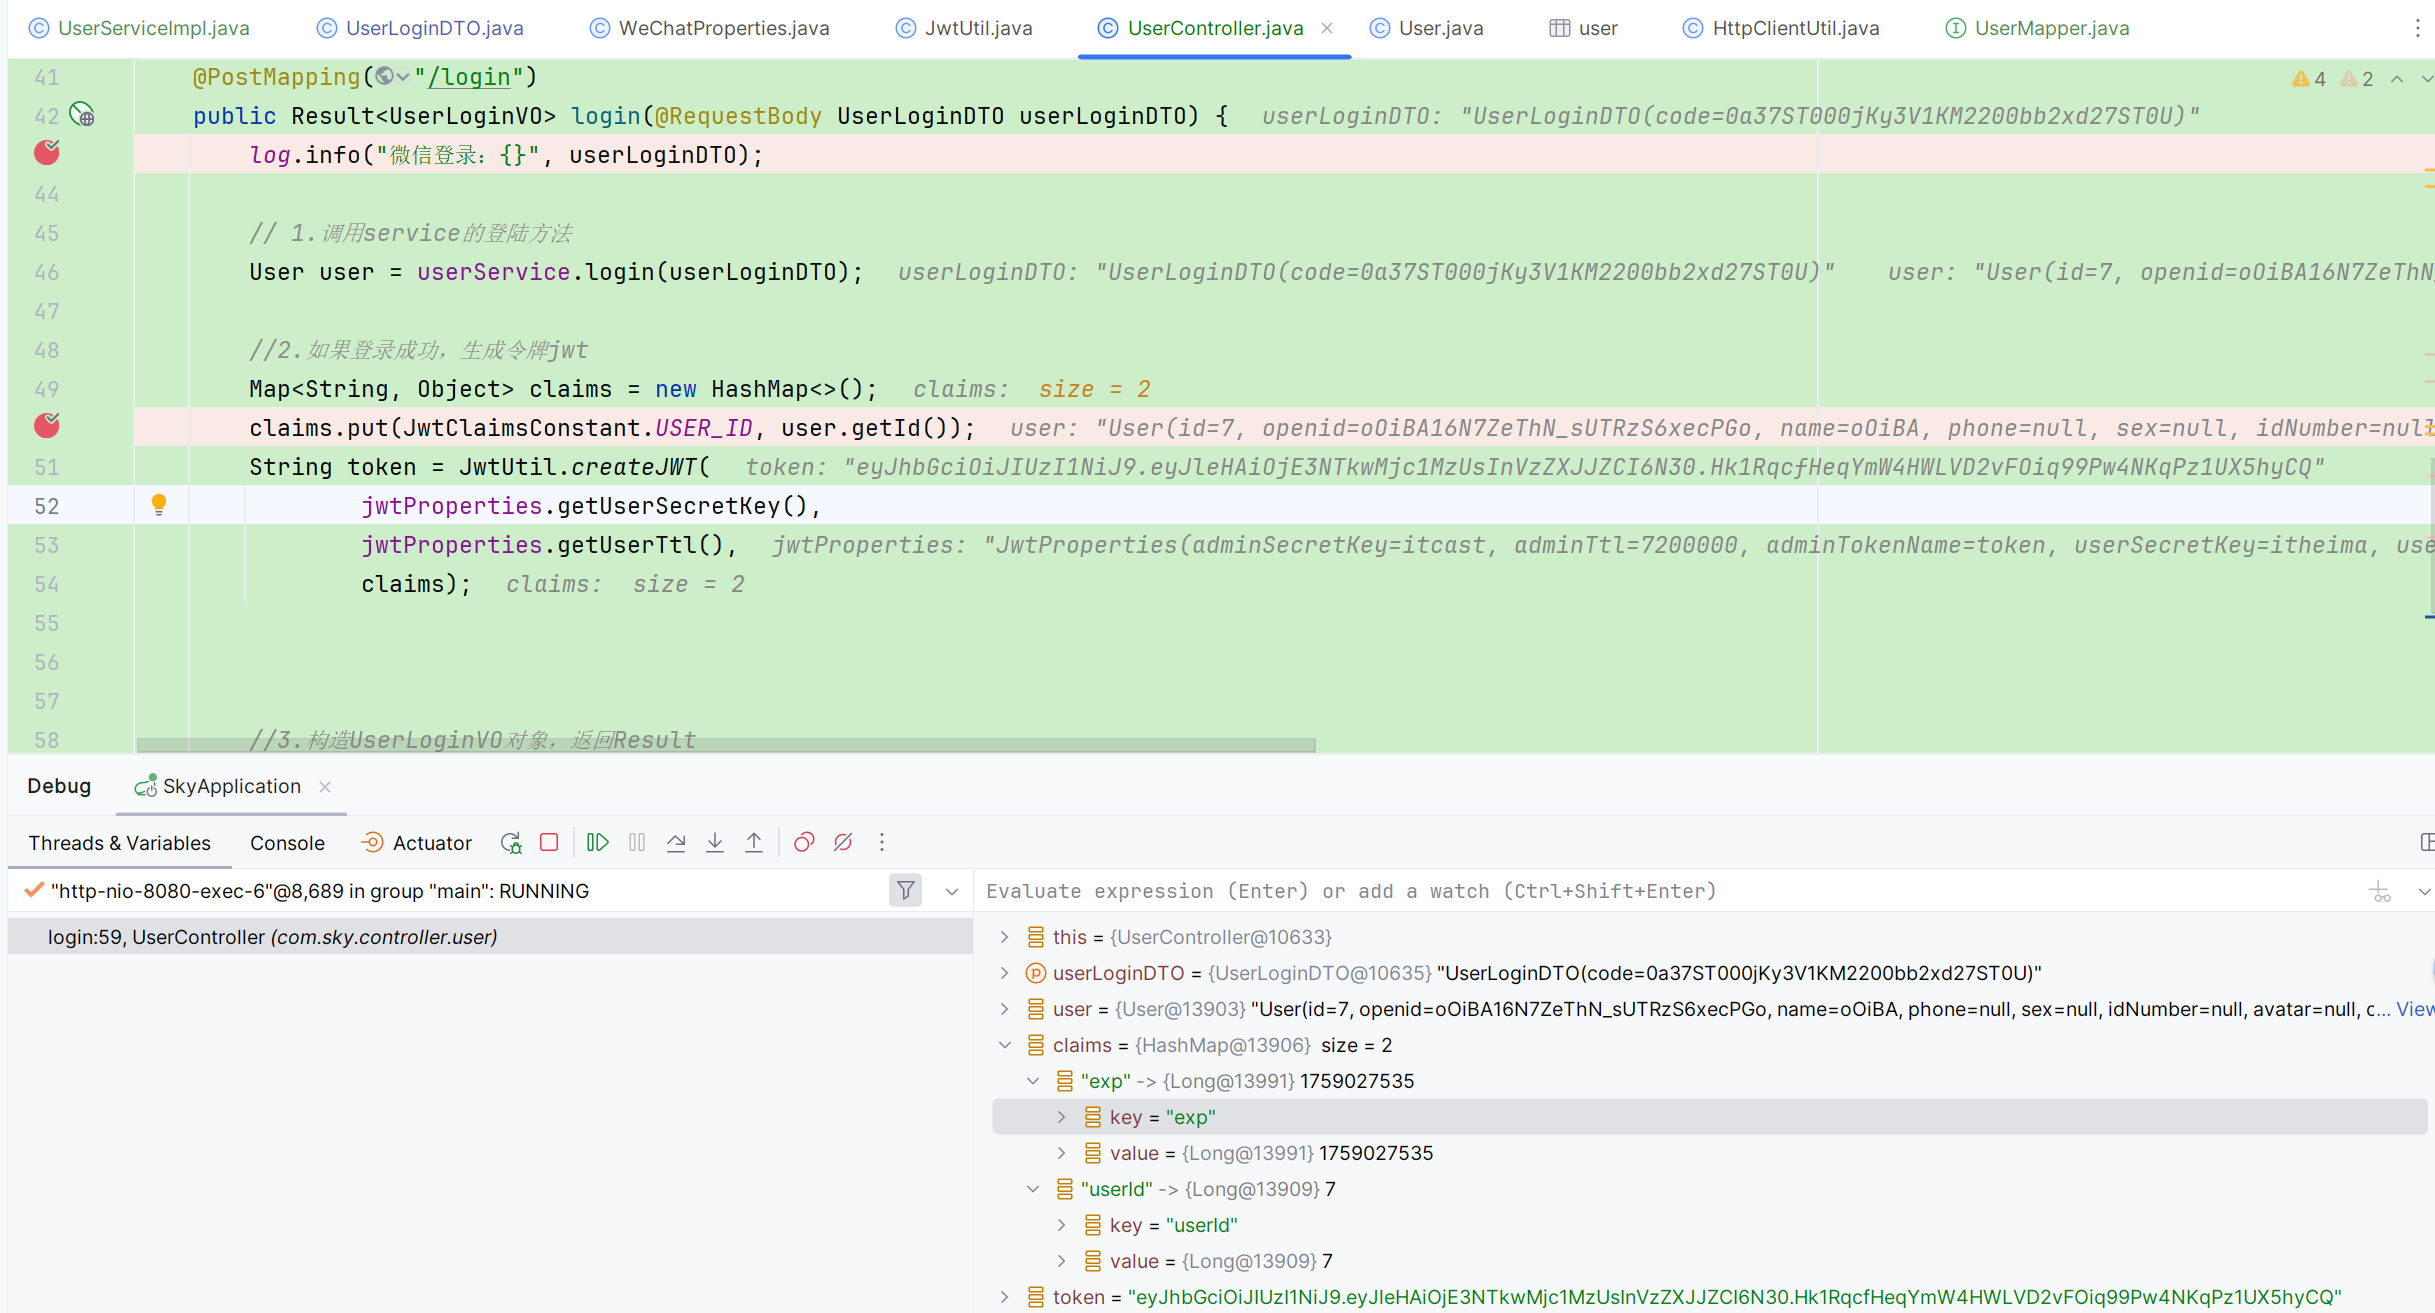
Task: Expand the token variable node
Action: tap(1005, 1297)
